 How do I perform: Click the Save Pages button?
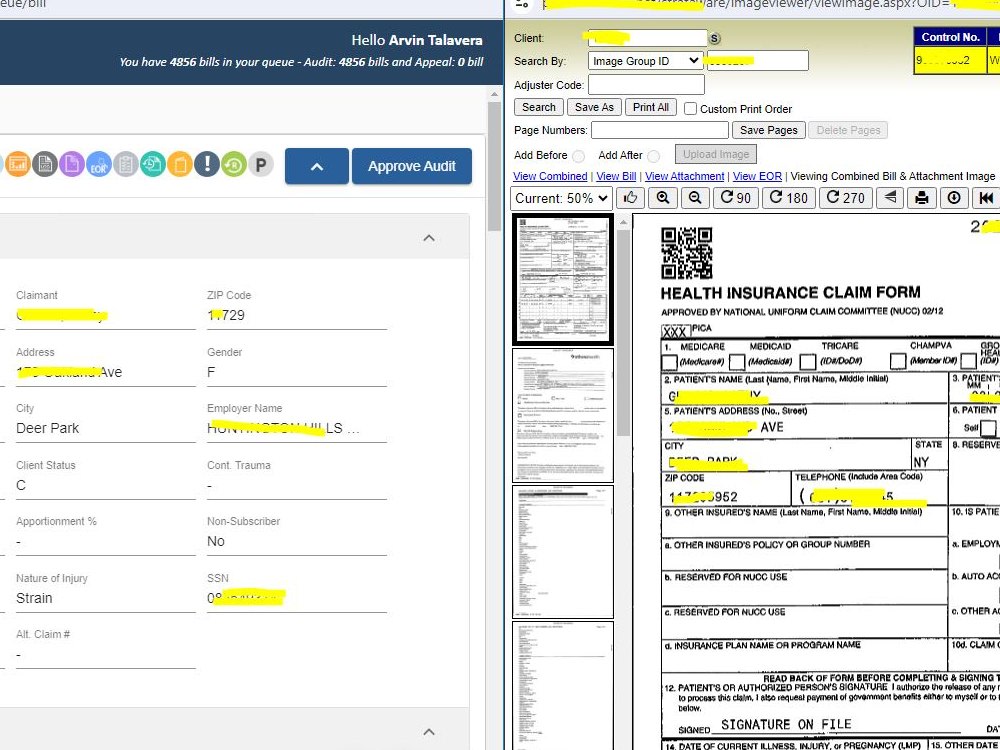coord(768,130)
